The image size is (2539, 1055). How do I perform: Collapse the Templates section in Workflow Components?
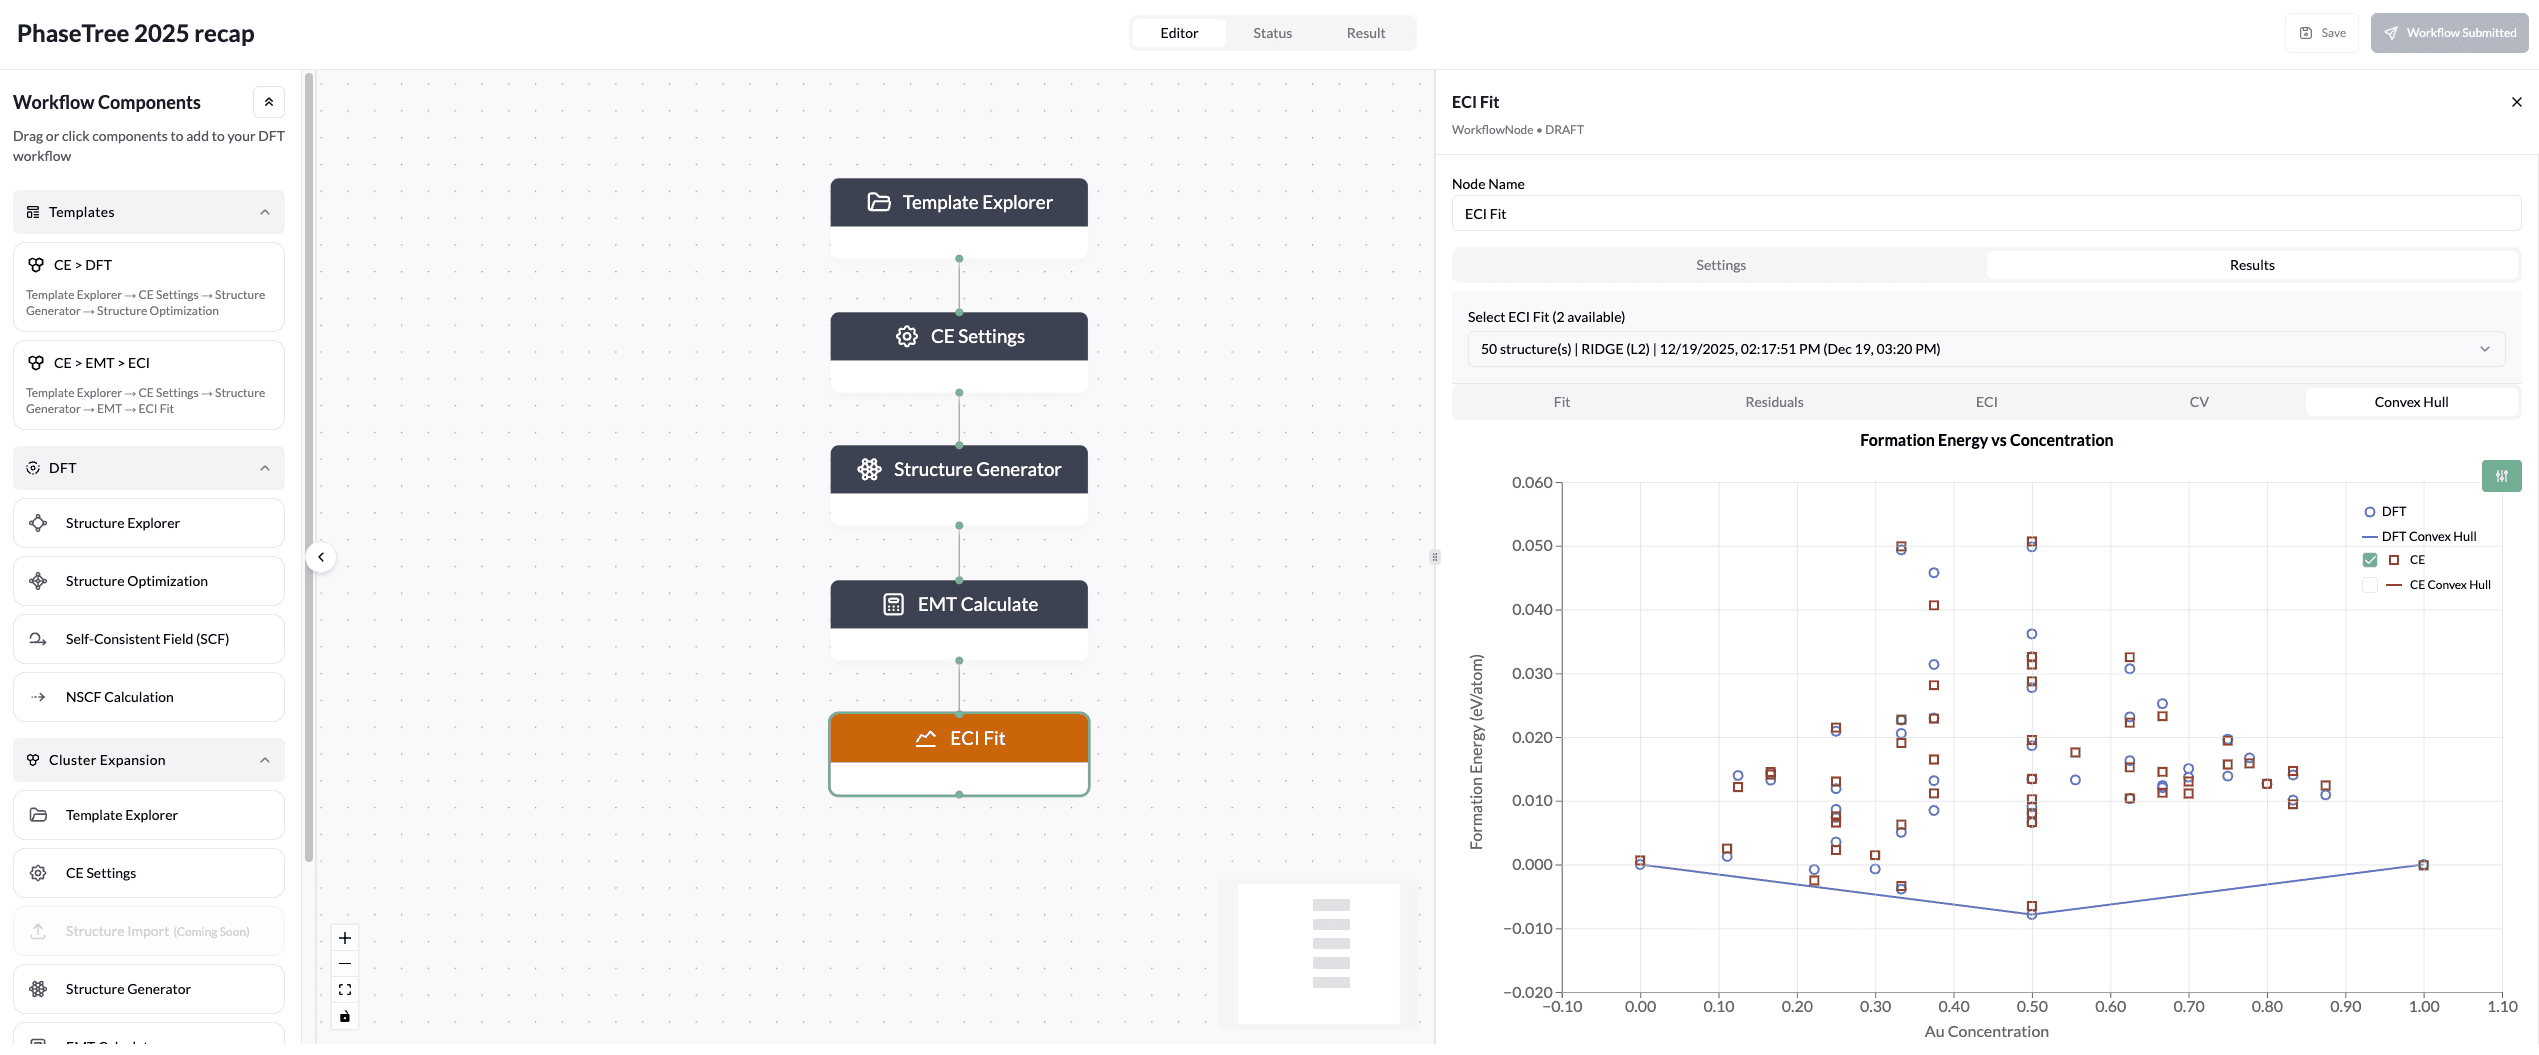264,211
